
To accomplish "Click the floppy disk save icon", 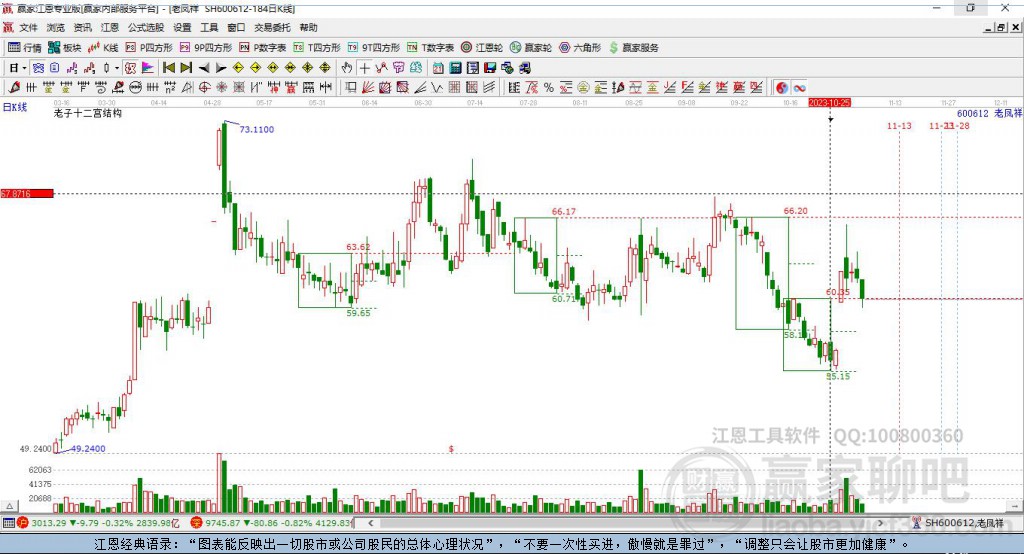I will [490, 68].
